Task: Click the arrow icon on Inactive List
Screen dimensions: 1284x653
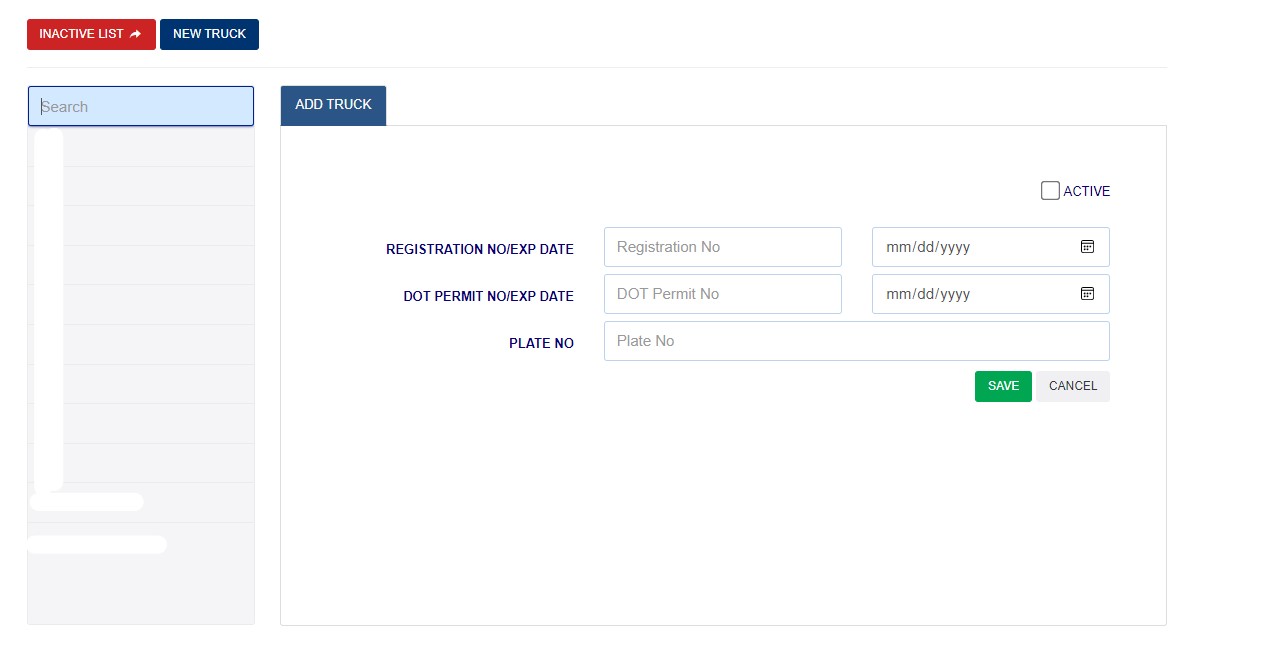Action: tap(136, 34)
